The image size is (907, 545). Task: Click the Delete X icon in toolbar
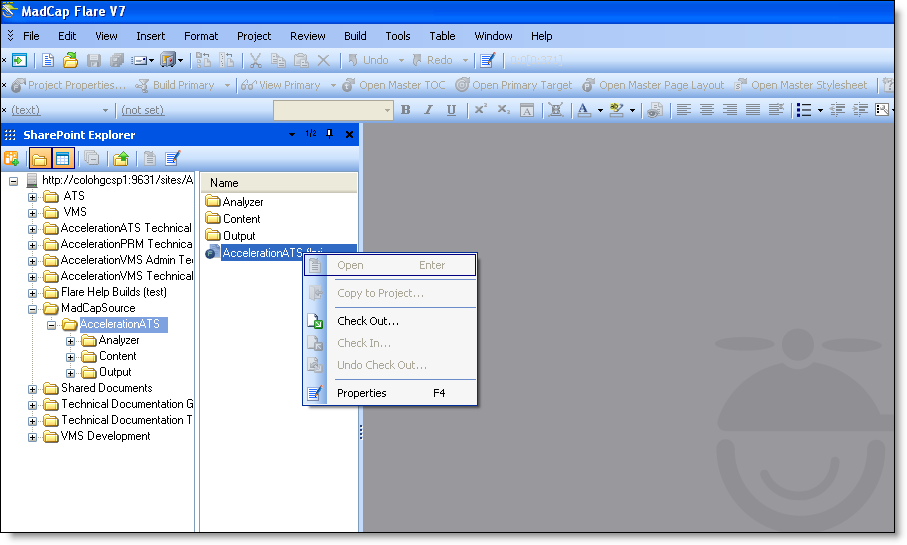(x=323, y=60)
